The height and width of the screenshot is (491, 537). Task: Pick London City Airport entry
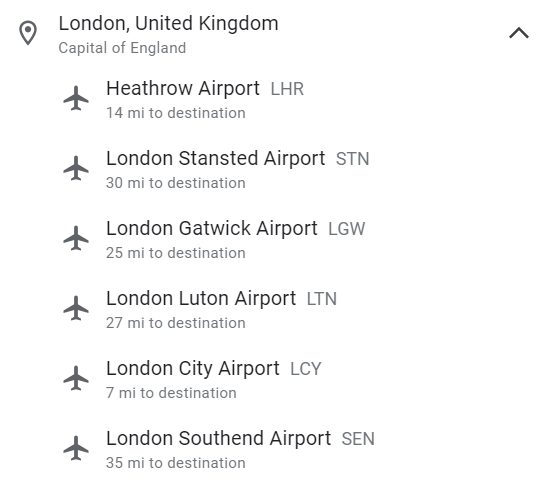click(268, 378)
